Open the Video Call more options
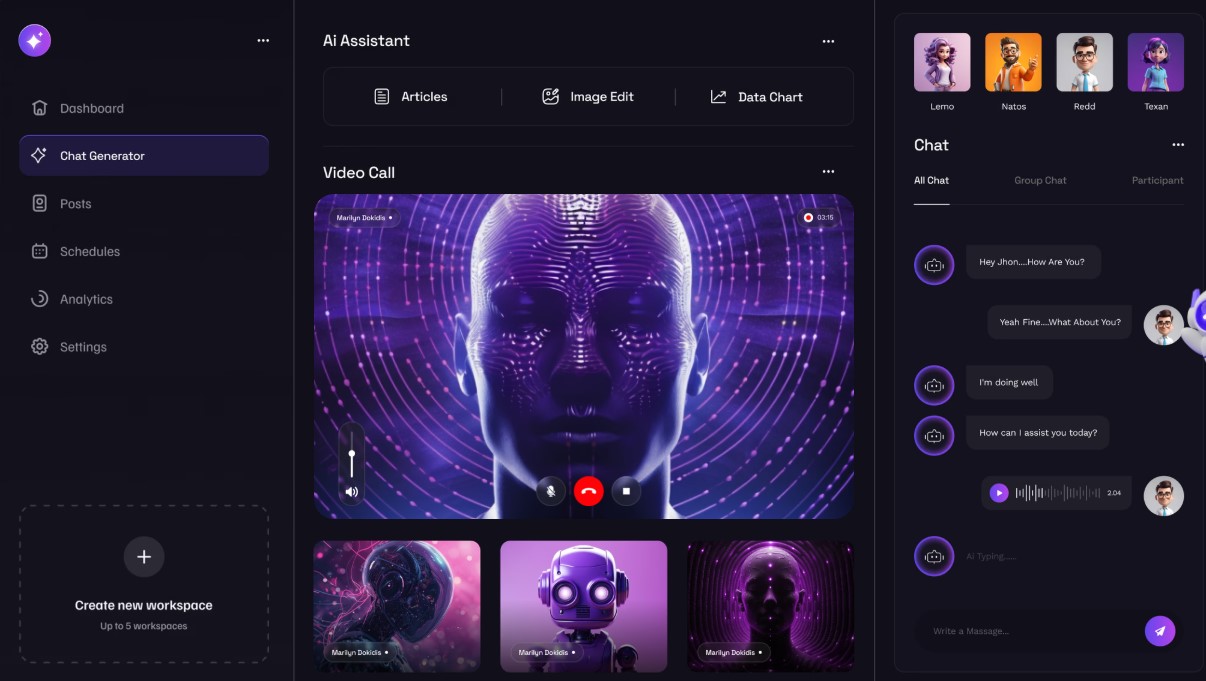This screenshot has width=1206, height=681. 828,172
